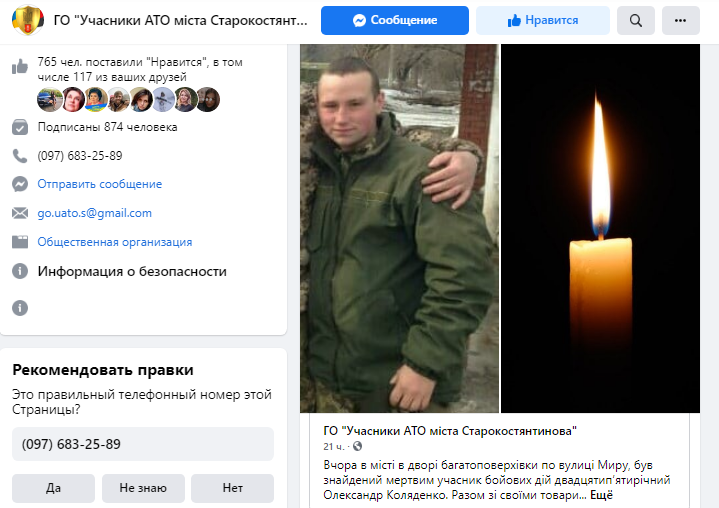Open the go.uato.s@gmail.com email link
The image size is (719, 508).
[x=94, y=213]
